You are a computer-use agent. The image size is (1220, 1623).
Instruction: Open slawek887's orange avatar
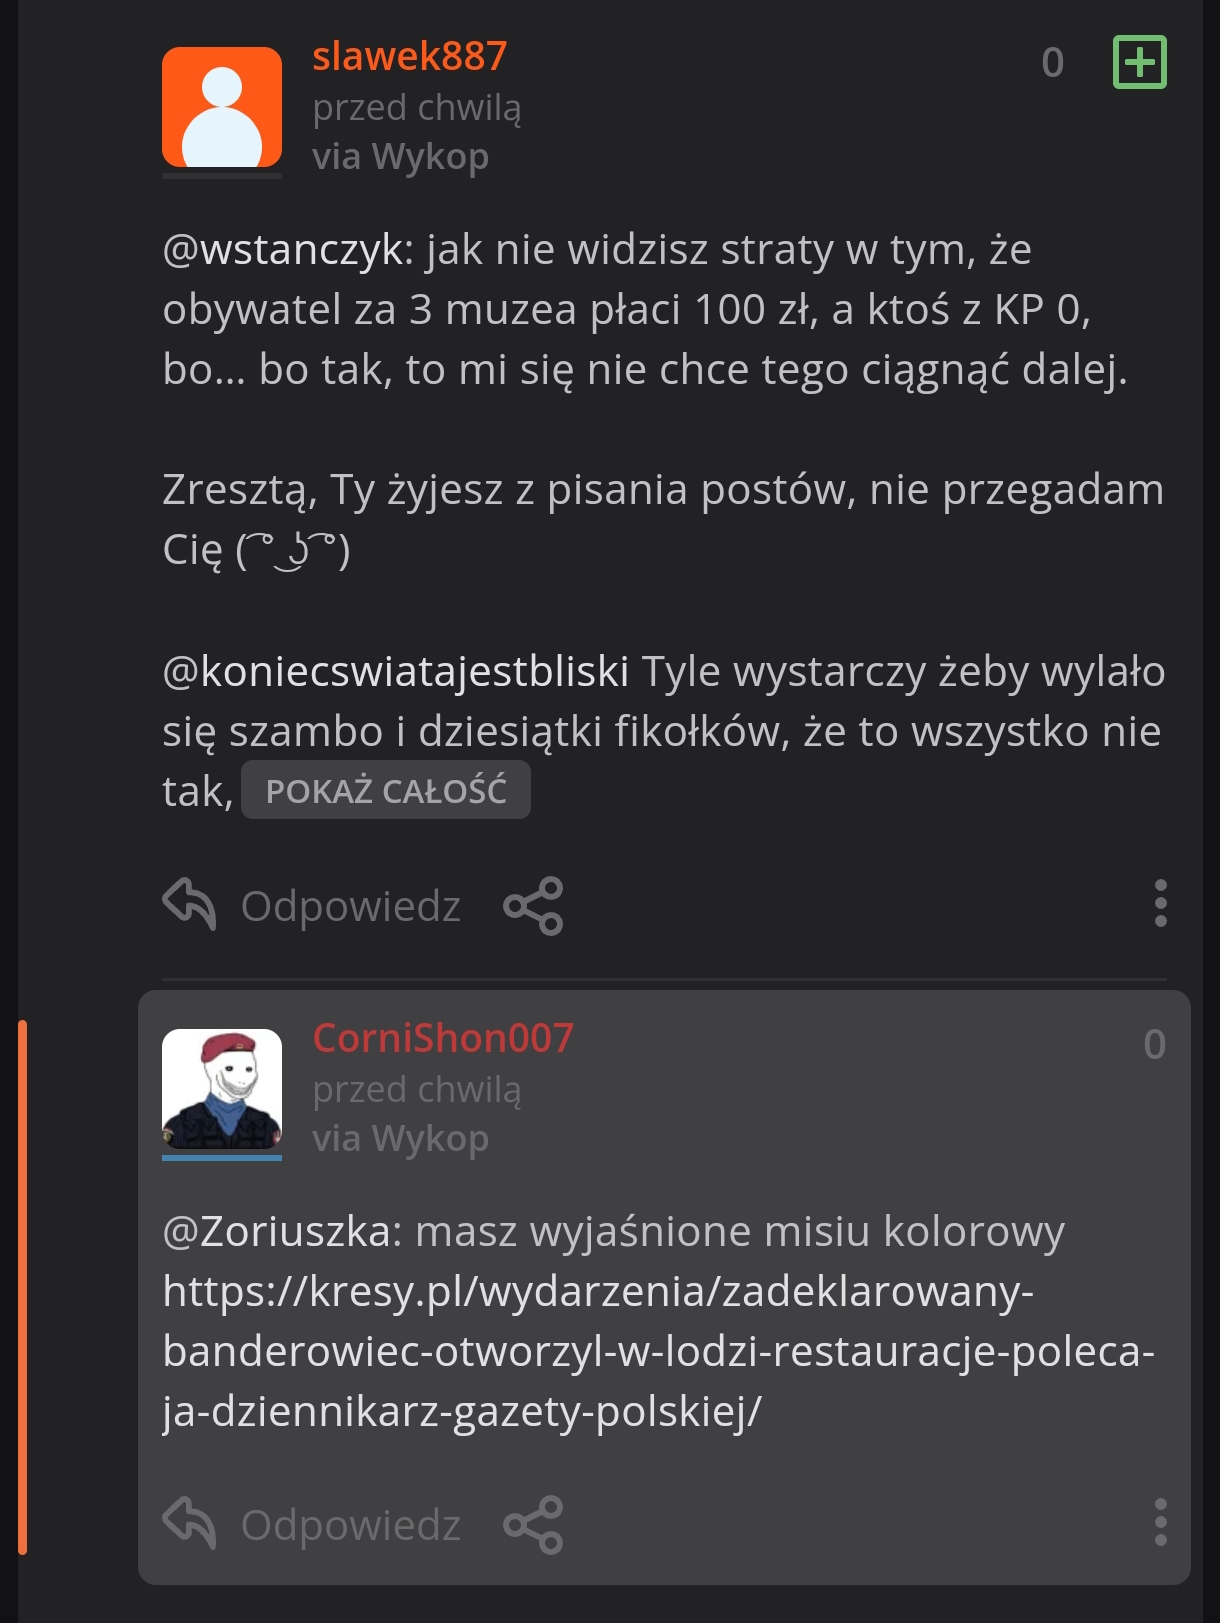click(222, 107)
